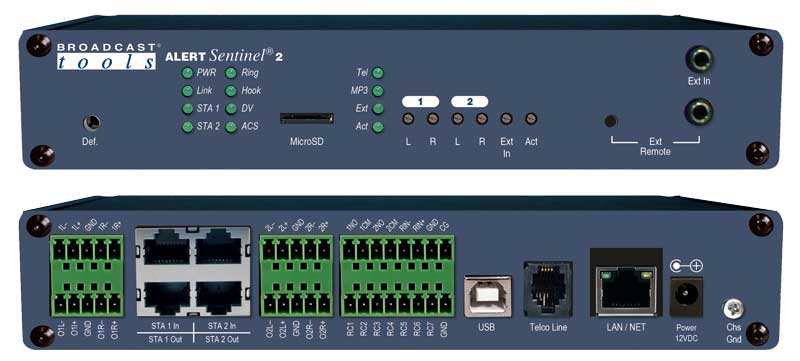Click the Tel indicator LED
The height and width of the screenshot is (361, 800).
[378, 73]
